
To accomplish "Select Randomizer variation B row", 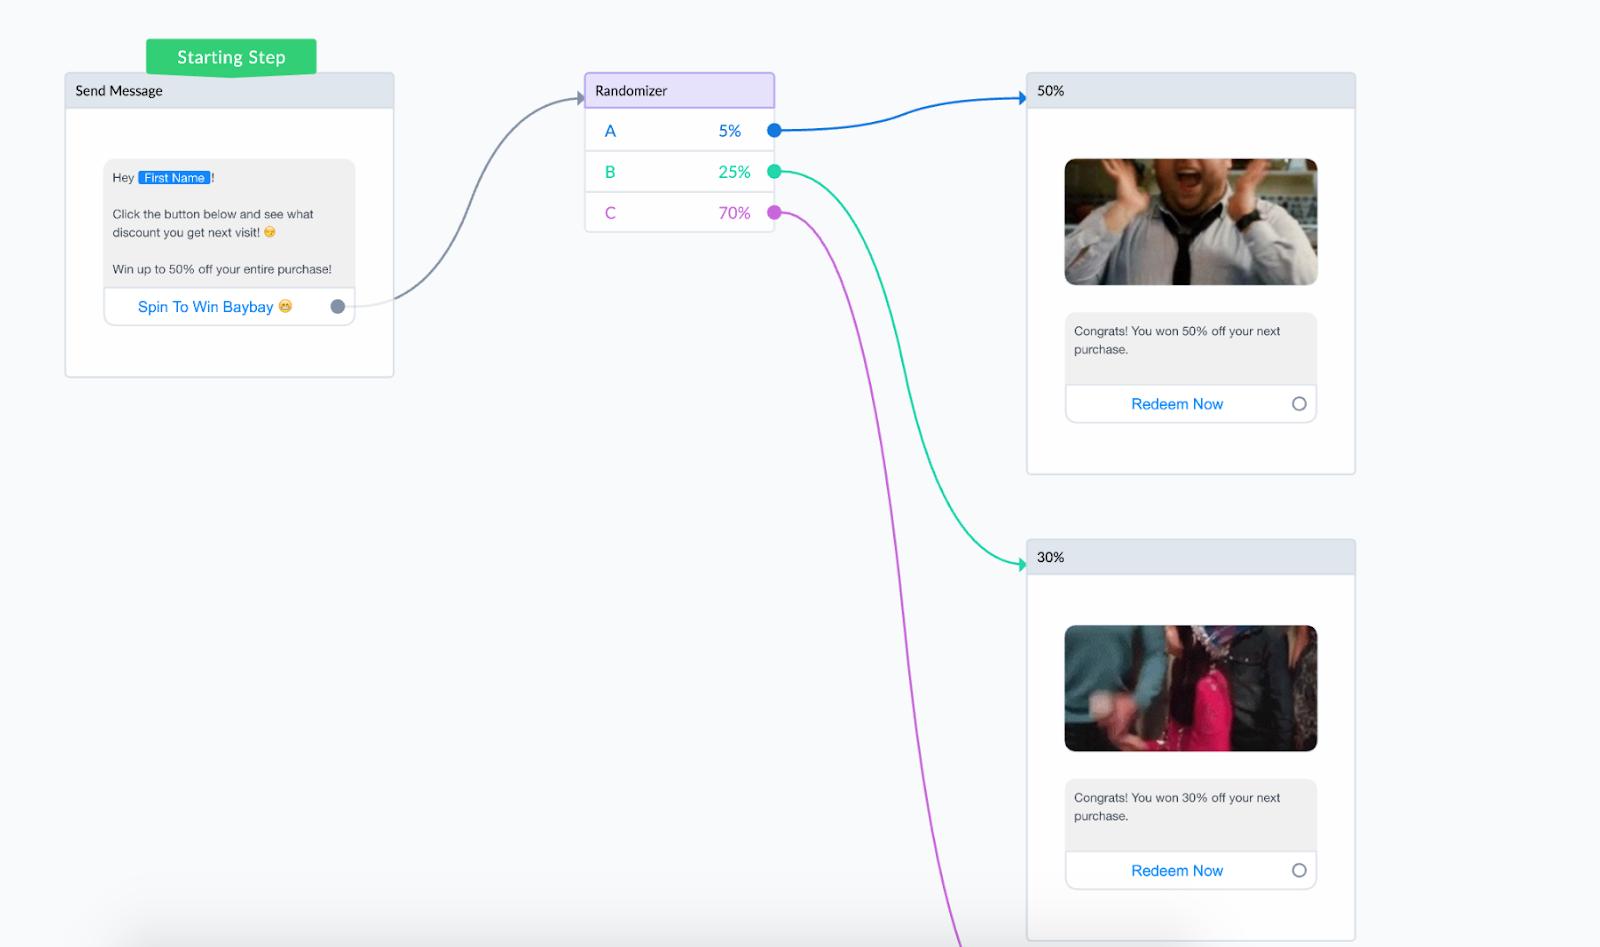I will (x=679, y=172).
